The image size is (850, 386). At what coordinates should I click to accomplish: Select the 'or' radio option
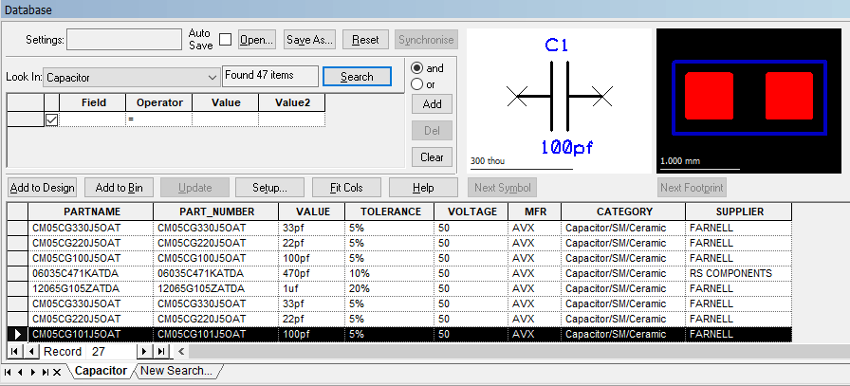coord(417,85)
